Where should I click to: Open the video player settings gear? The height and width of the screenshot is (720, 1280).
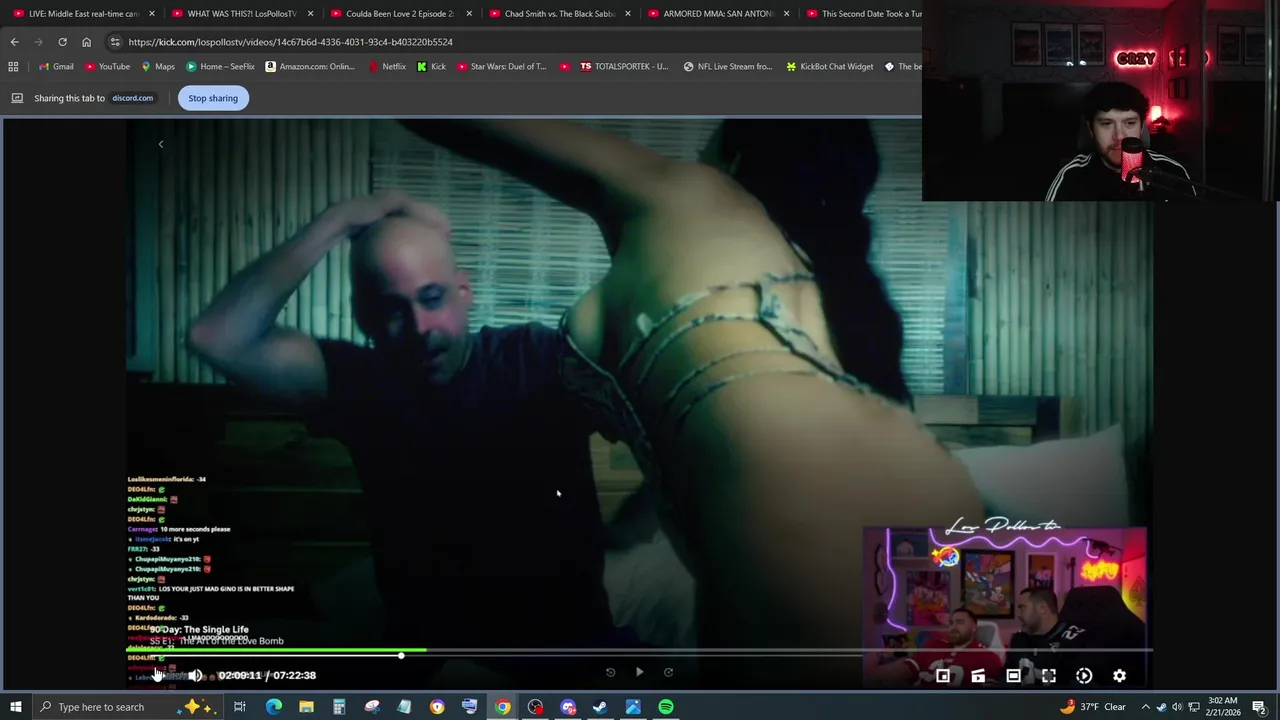click(x=1119, y=676)
